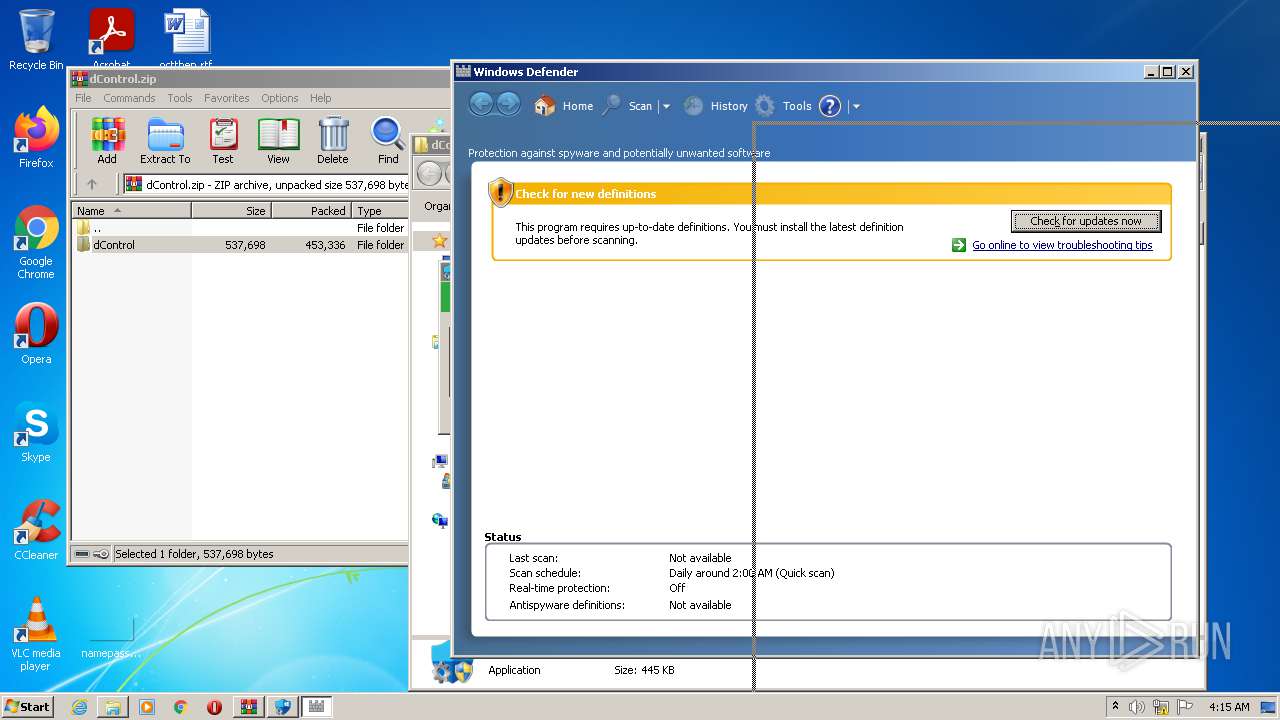Viewport: 1280px width, 720px height.
Task: Expand the Help options dropdown arrow
Action: (856, 106)
